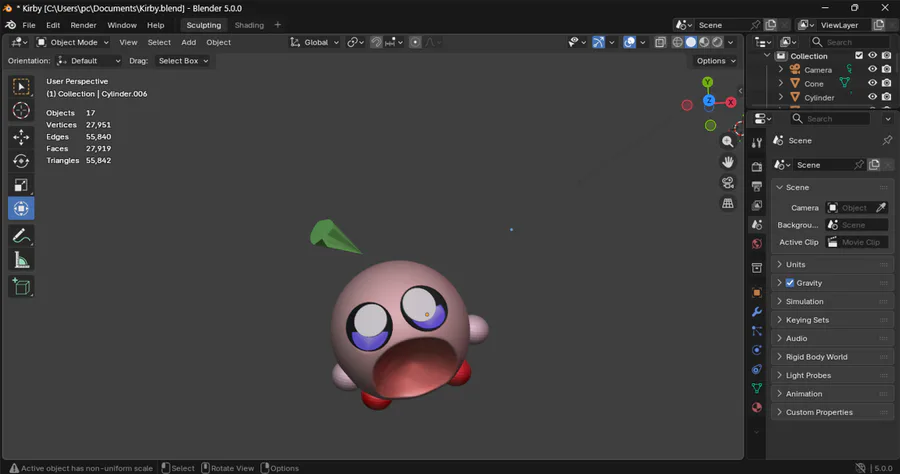This screenshot has height=474, width=900.
Task: Open the Particles properties tab
Action: (757, 331)
